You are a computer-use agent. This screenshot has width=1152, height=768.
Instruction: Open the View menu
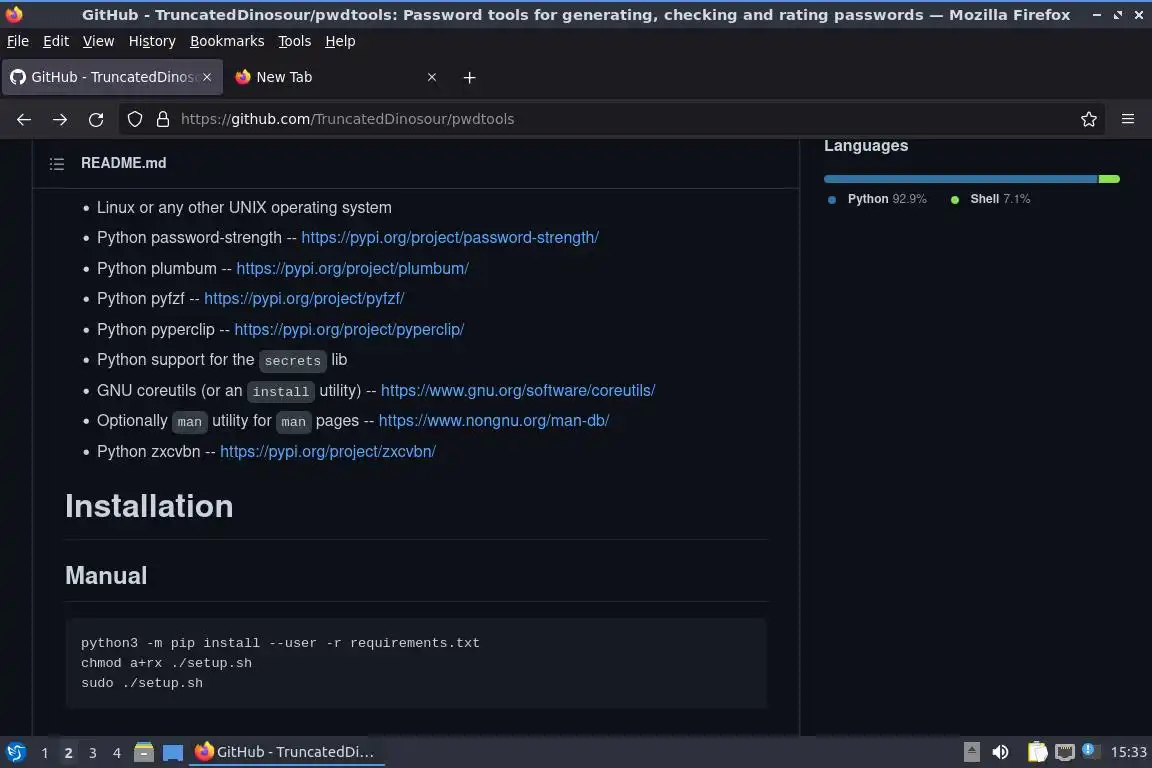click(x=98, y=41)
